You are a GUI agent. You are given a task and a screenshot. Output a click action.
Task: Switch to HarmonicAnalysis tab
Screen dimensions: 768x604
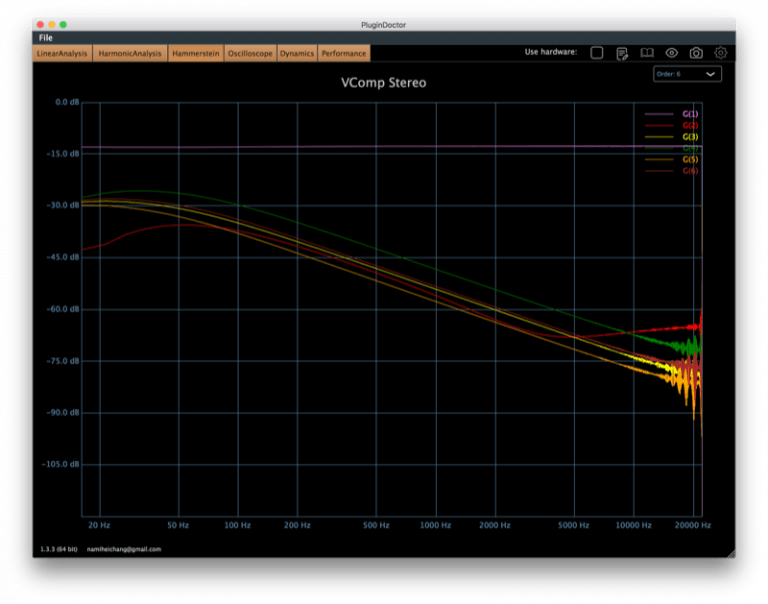tap(130, 53)
